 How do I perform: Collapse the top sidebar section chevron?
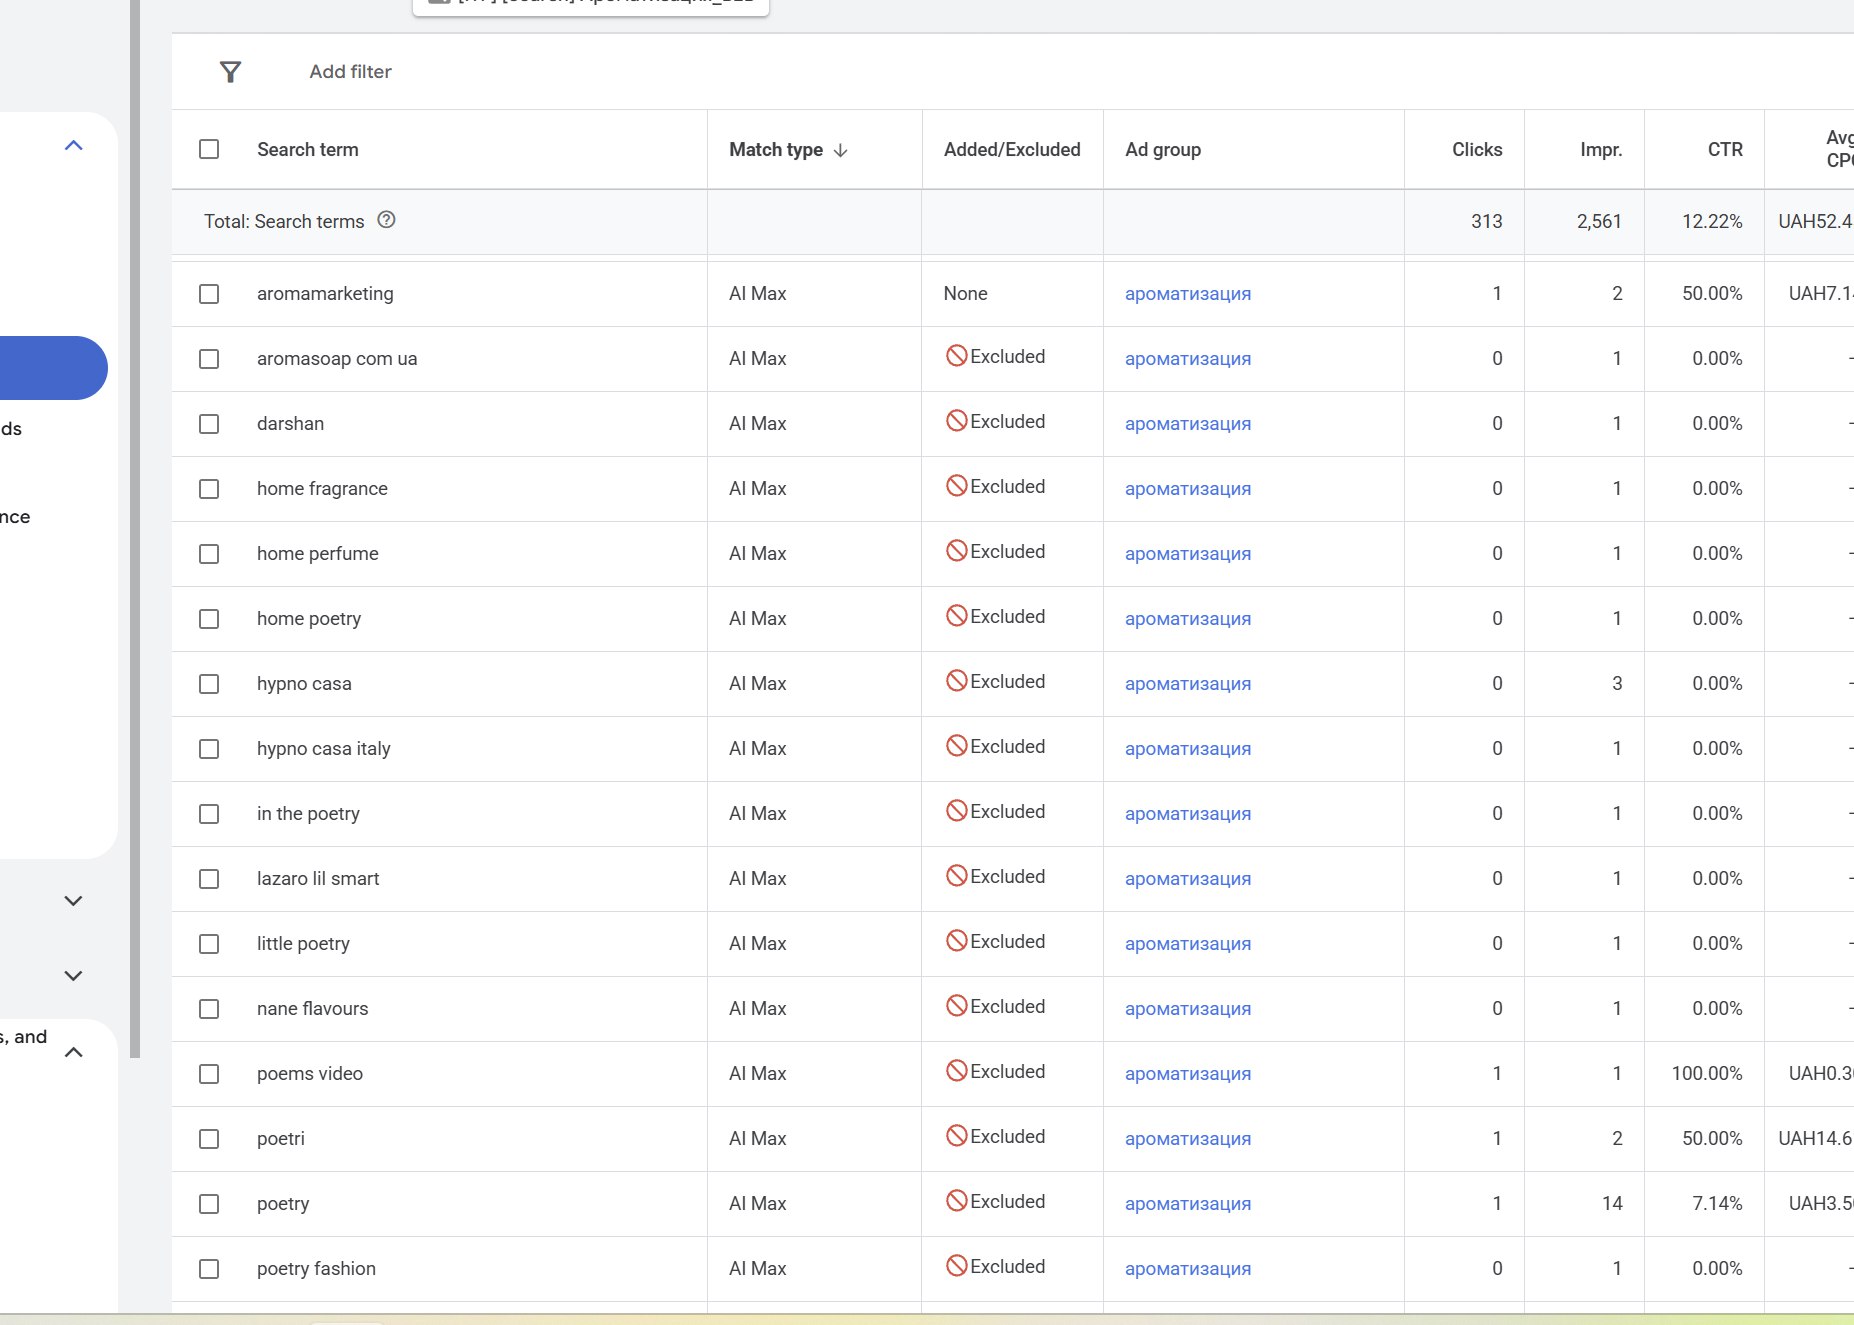[x=73, y=146]
